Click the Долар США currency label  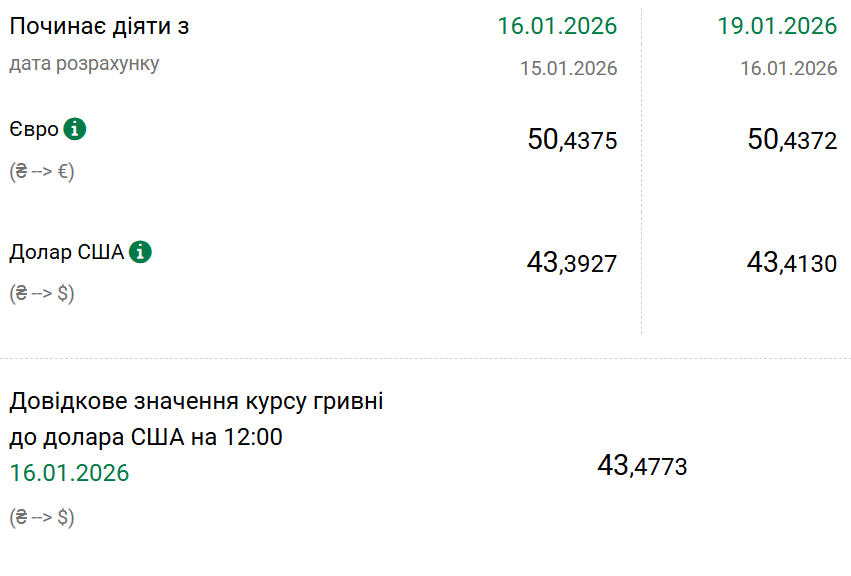[66, 252]
